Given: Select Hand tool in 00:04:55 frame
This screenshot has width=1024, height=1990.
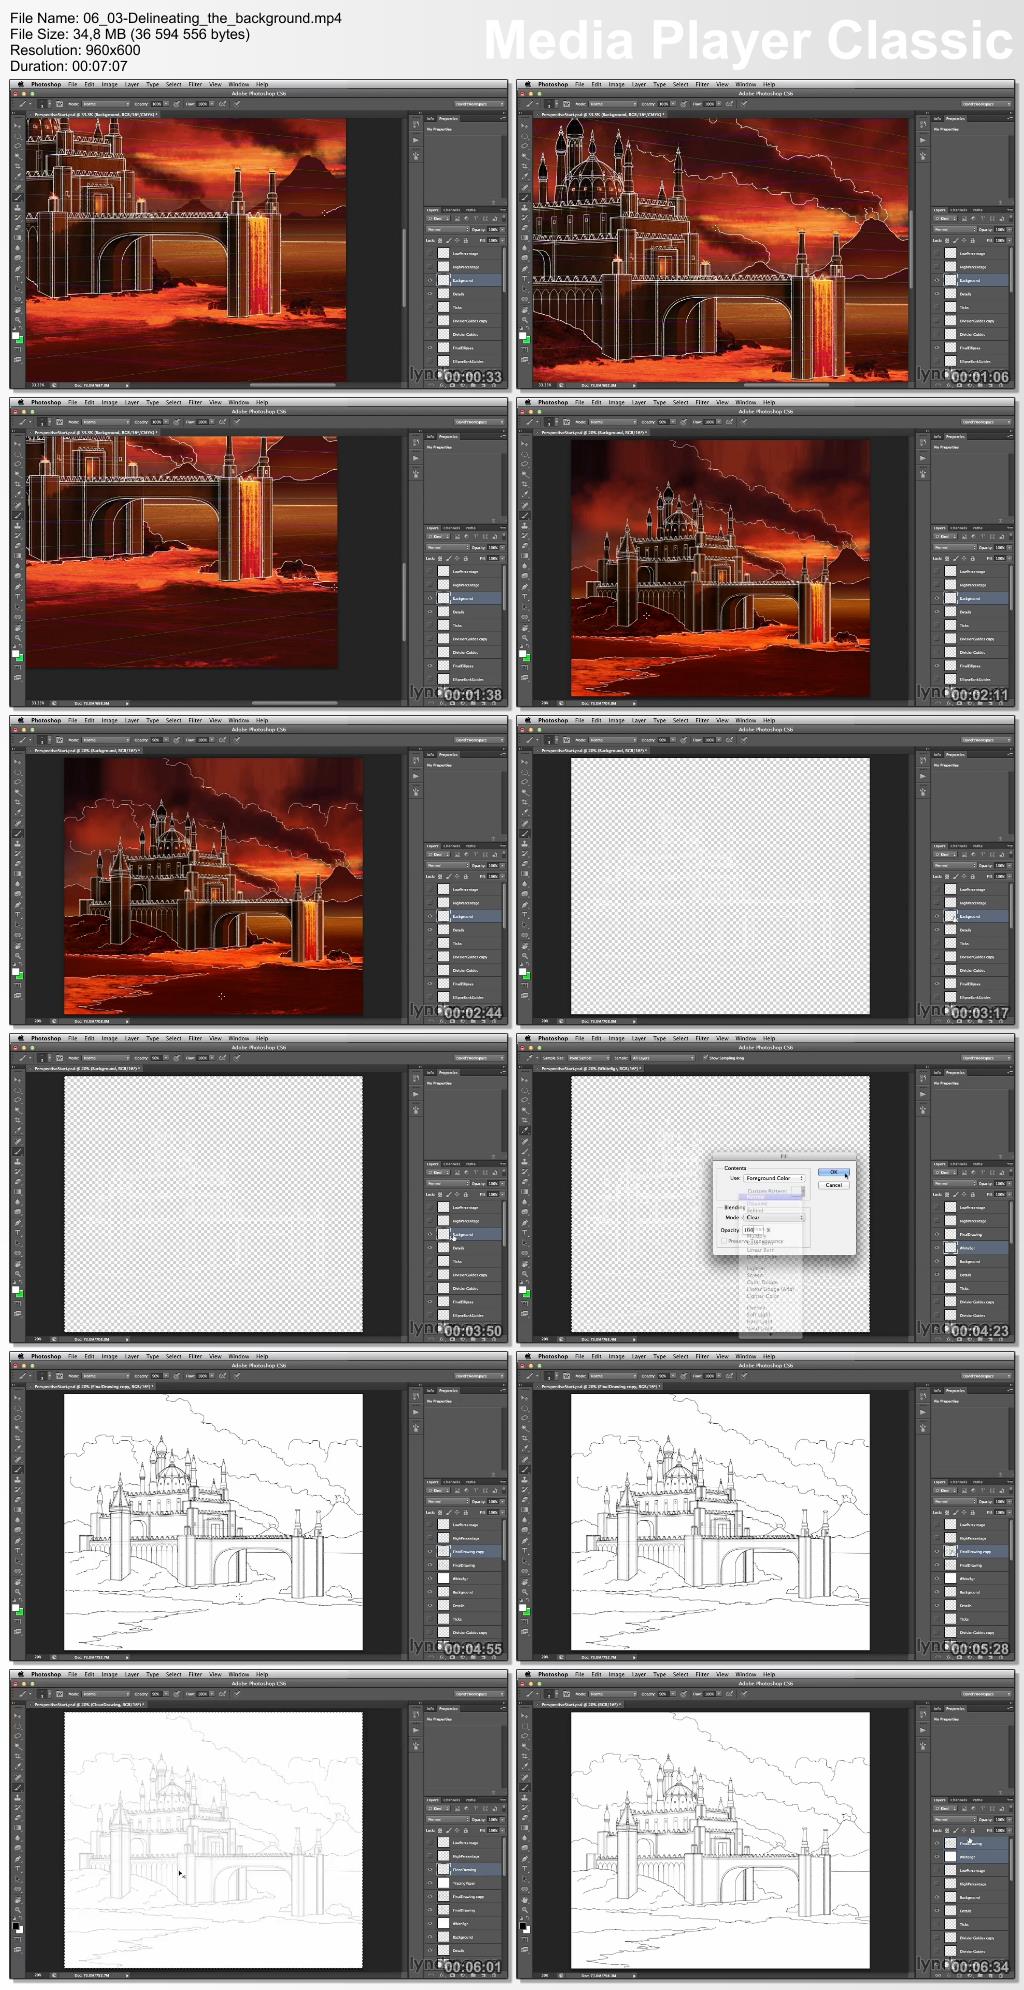Looking at the screenshot, I should [x=17, y=1582].
